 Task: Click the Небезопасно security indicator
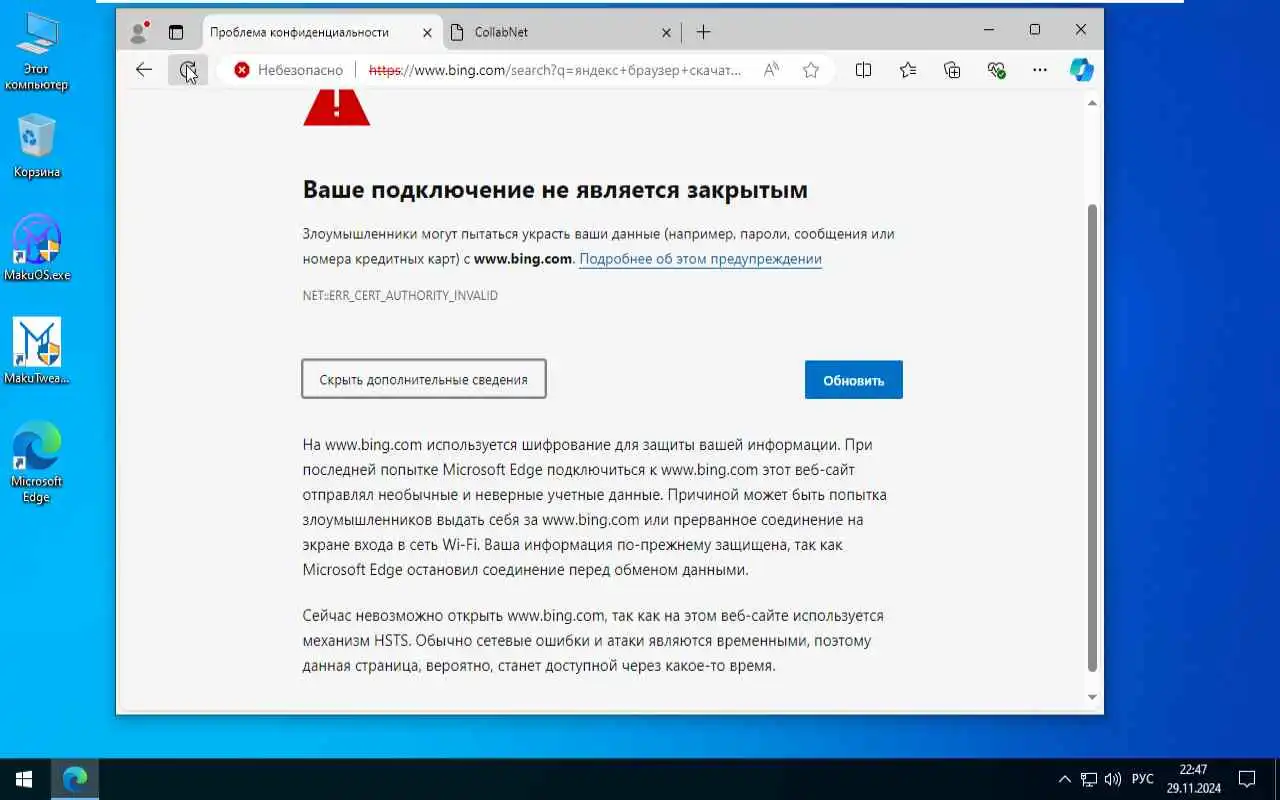pos(288,70)
